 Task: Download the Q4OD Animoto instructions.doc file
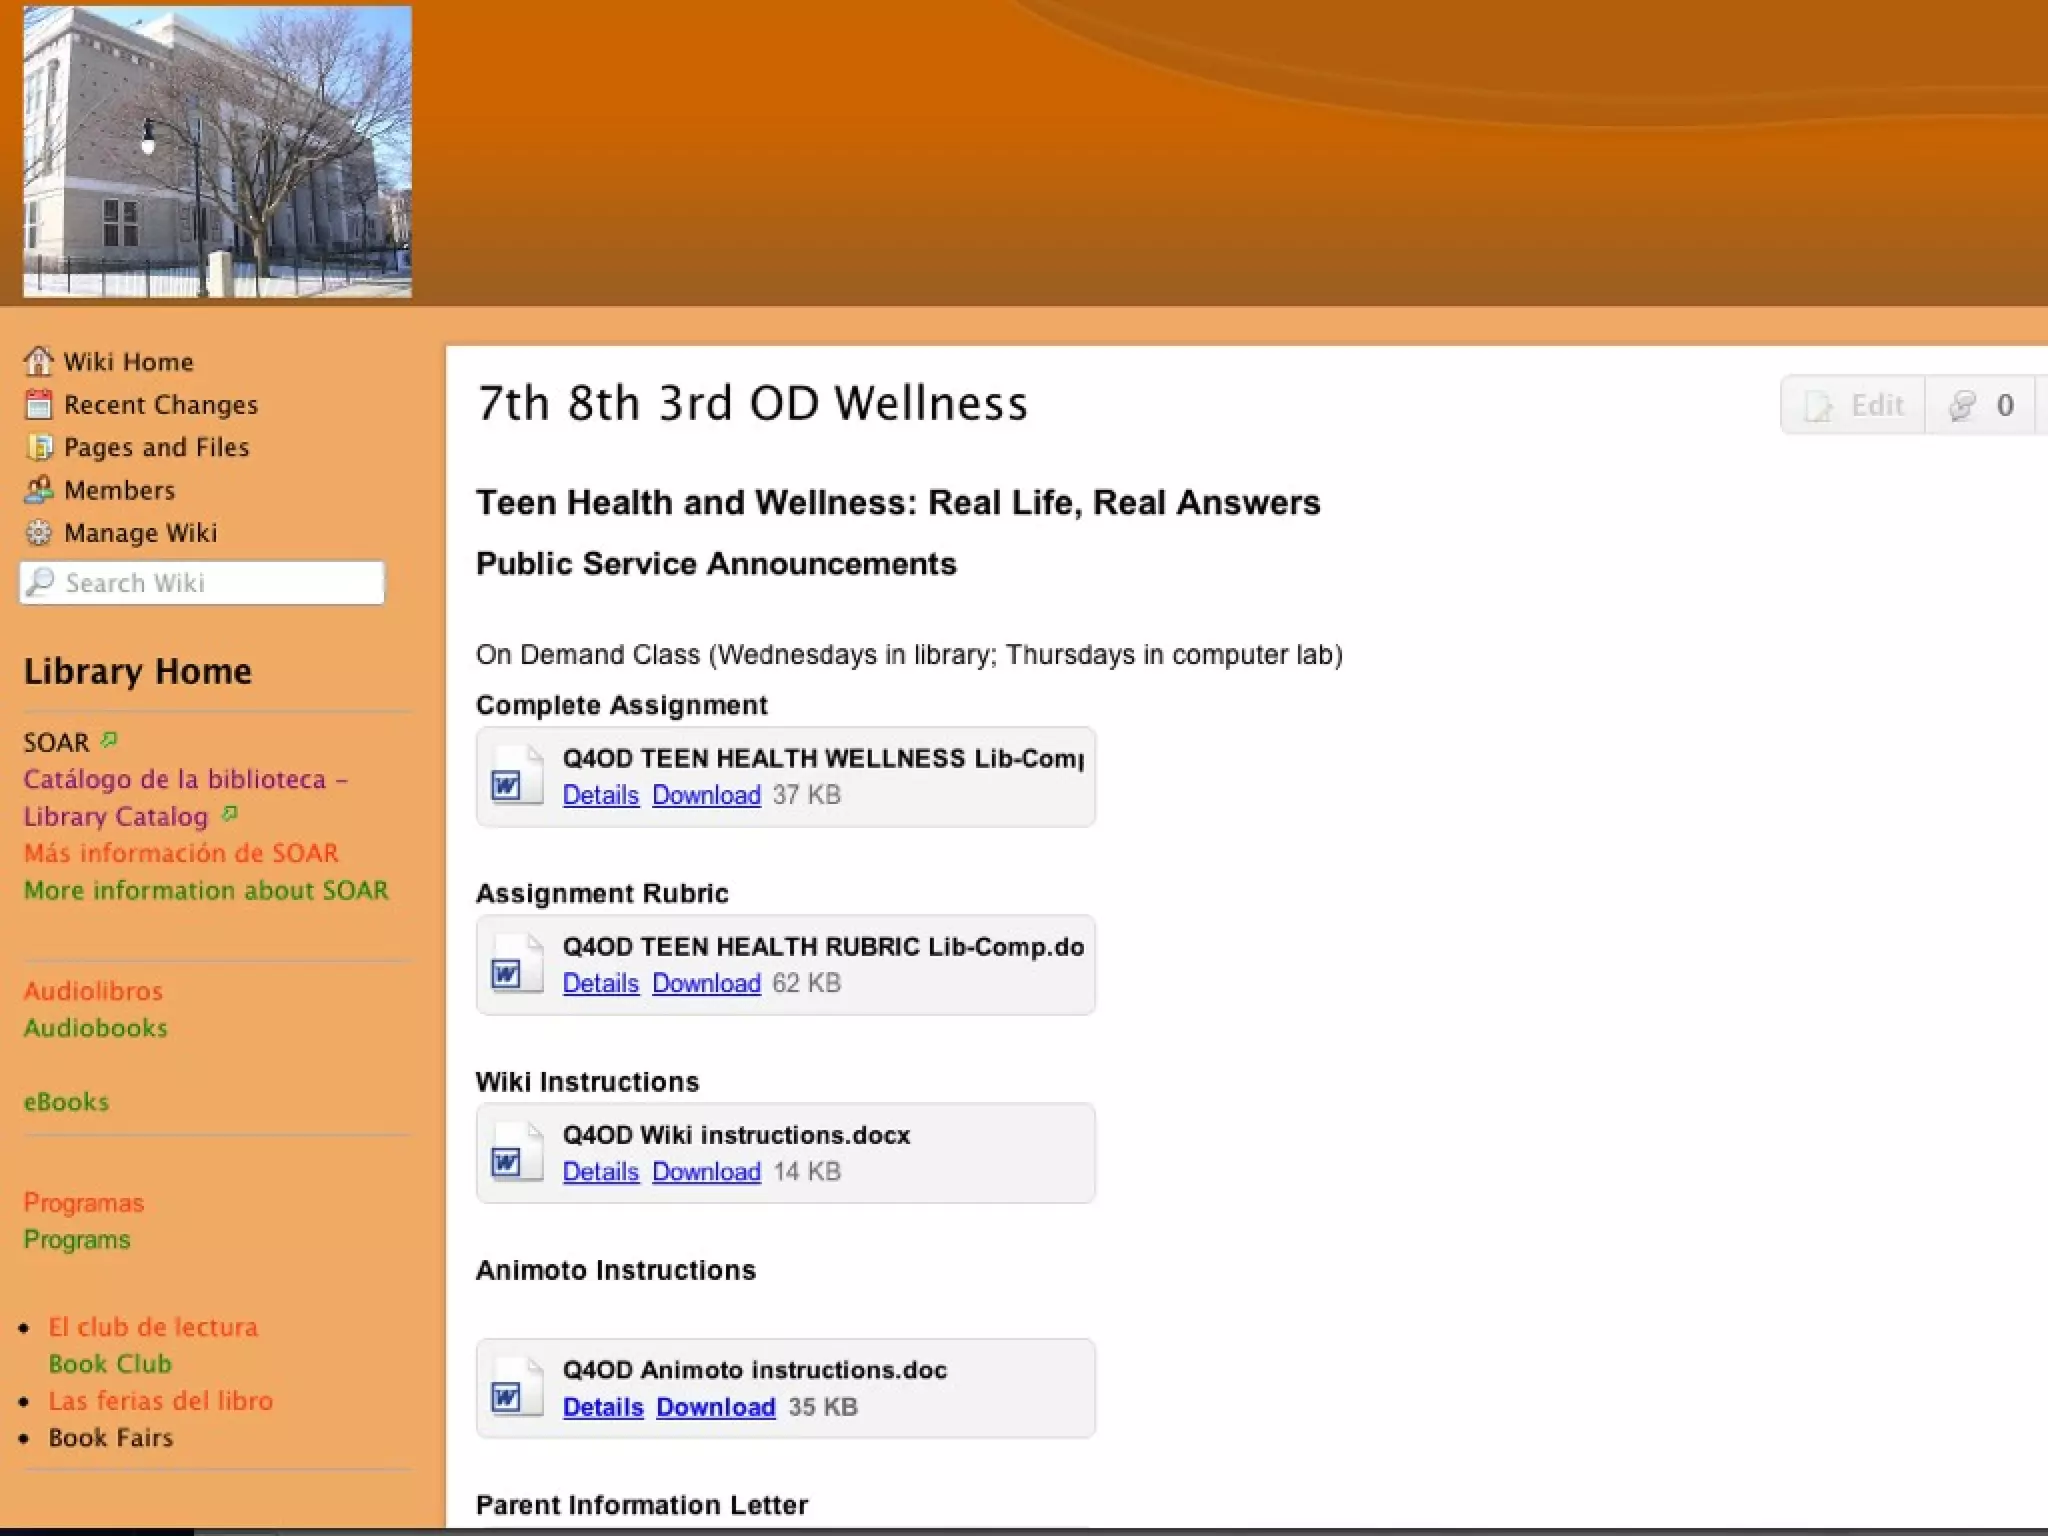pos(715,1407)
